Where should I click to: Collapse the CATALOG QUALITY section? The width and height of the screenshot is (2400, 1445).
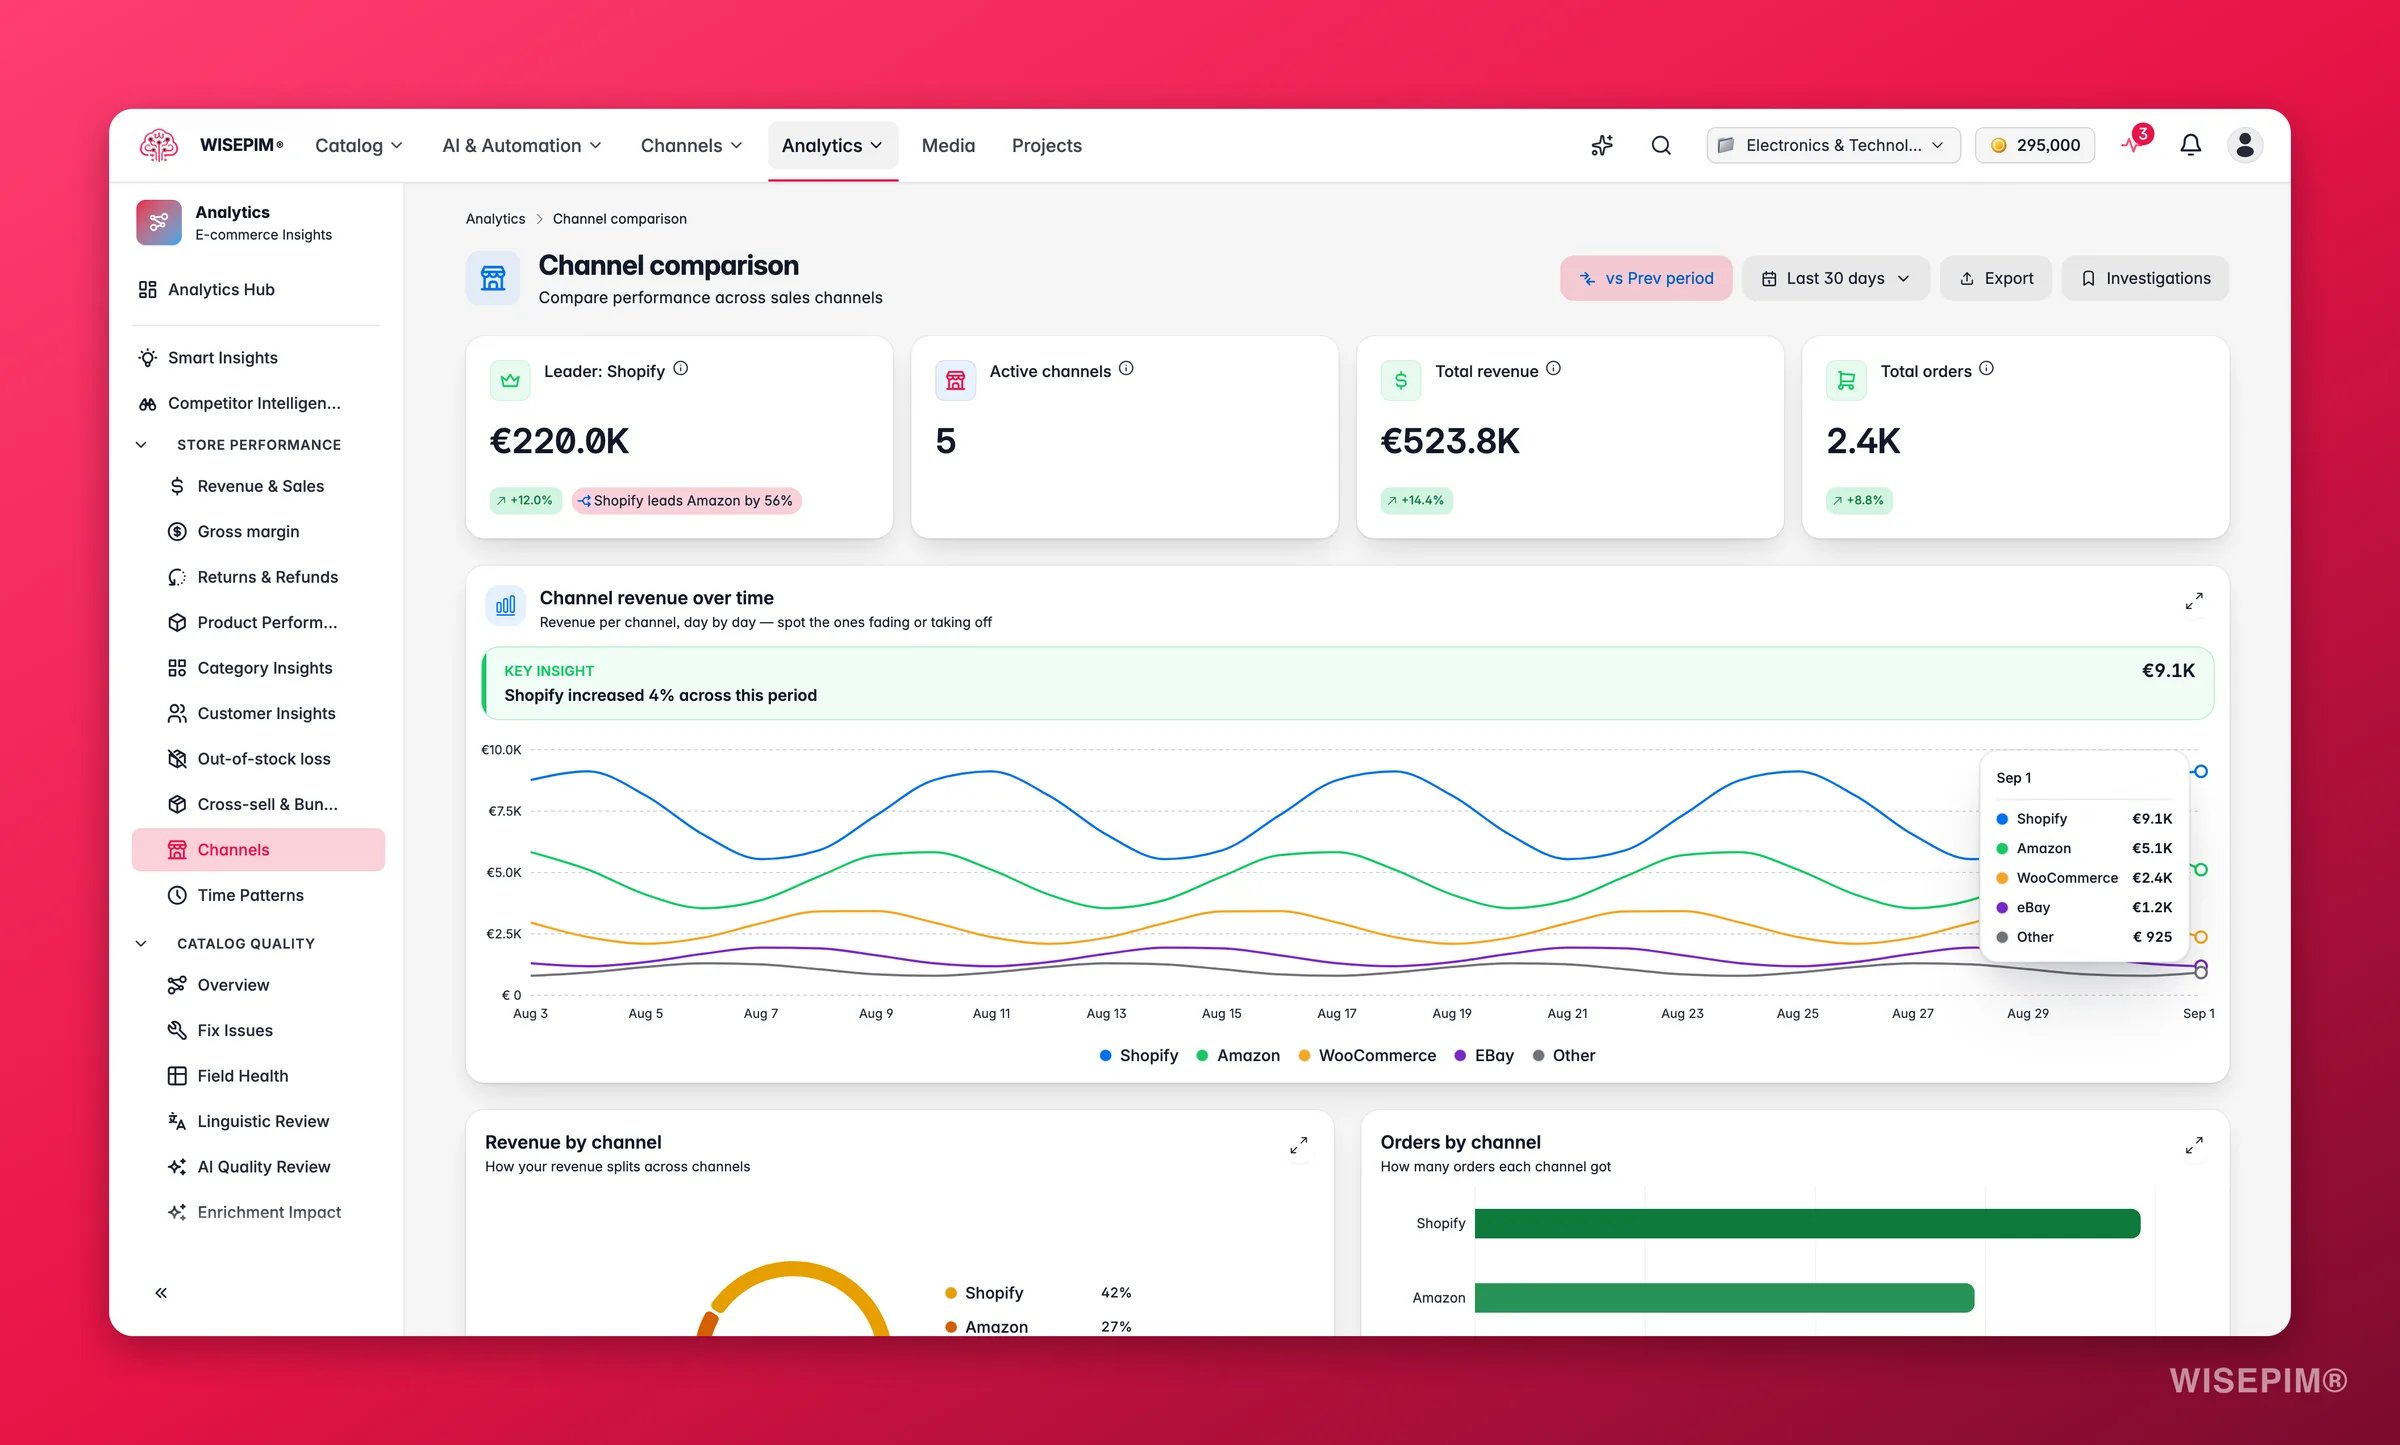pyautogui.click(x=141, y=943)
